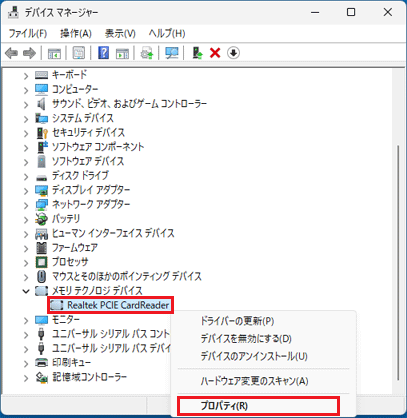Click the Device Manager title bar icon
The height and width of the screenshot is (418, 407).
(x=13, y=13)
